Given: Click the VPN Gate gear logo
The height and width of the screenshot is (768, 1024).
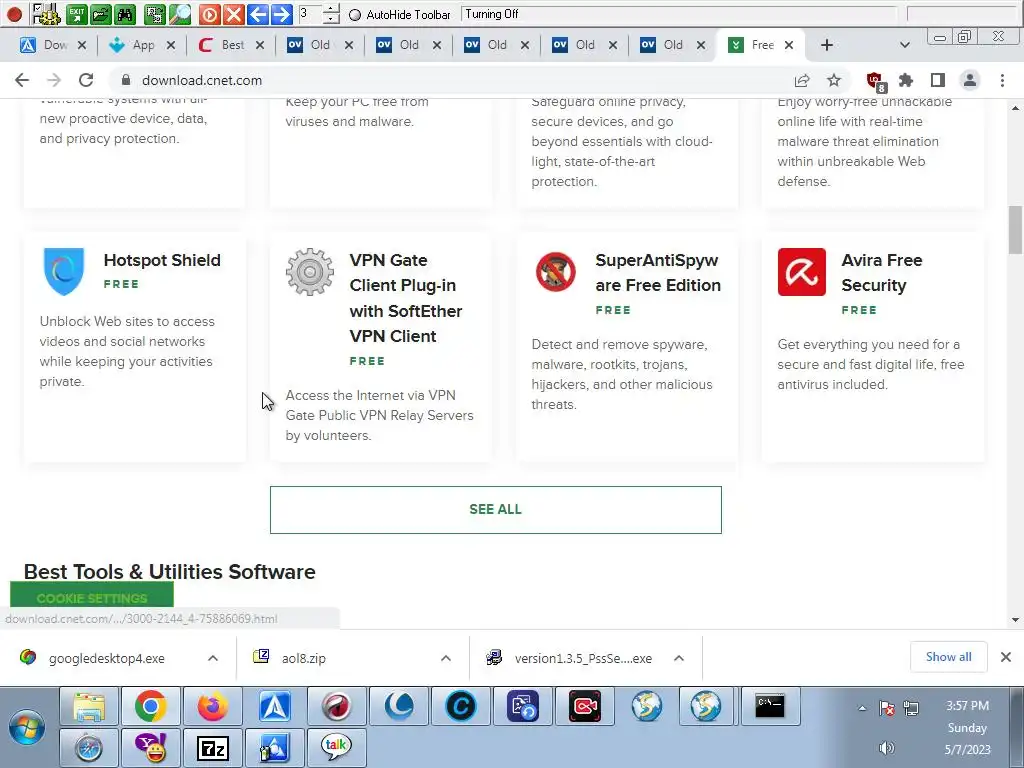Looking at the screenshot, I should coord(310,272).
